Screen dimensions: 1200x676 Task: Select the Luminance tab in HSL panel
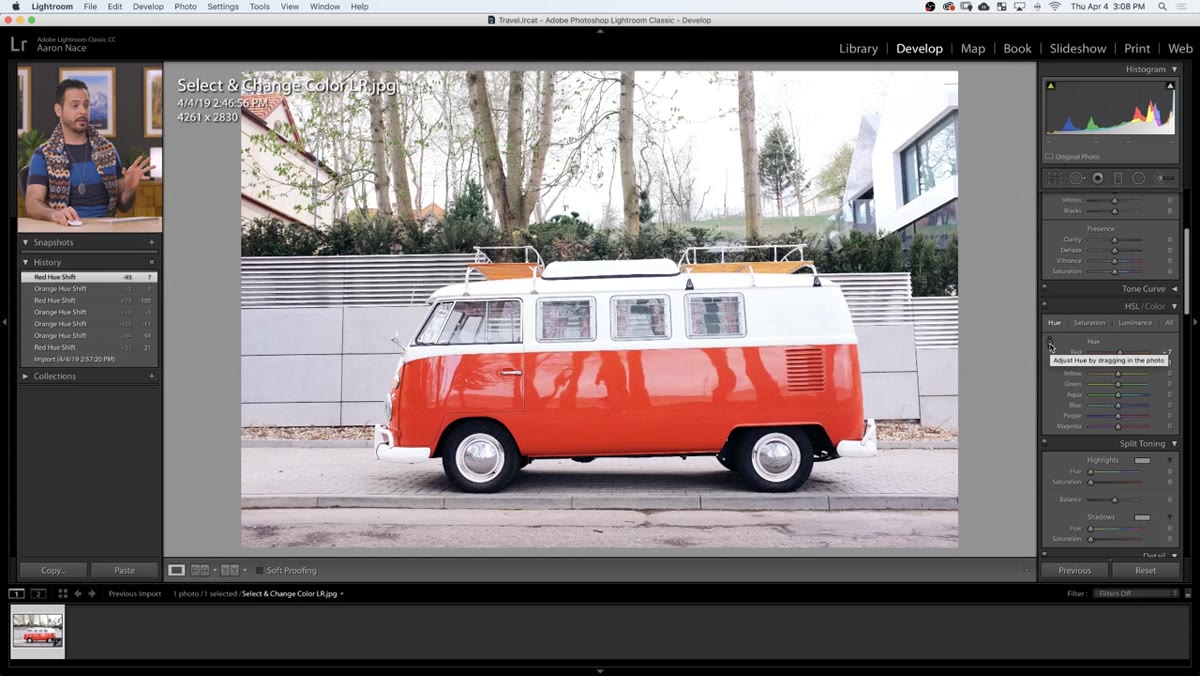(1134, 323)
